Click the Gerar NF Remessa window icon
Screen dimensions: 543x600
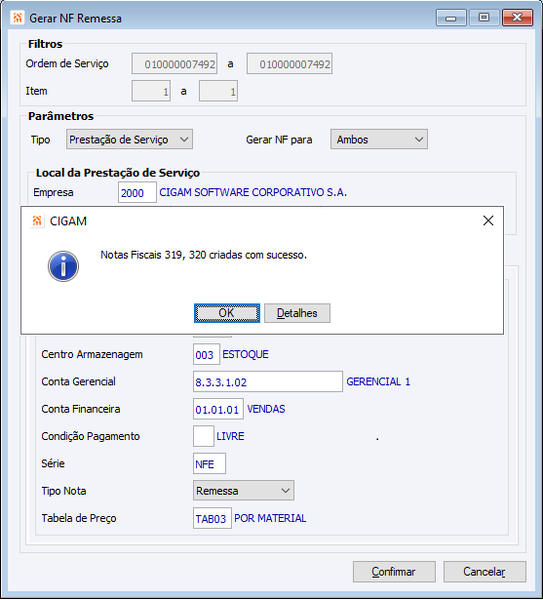17,18
